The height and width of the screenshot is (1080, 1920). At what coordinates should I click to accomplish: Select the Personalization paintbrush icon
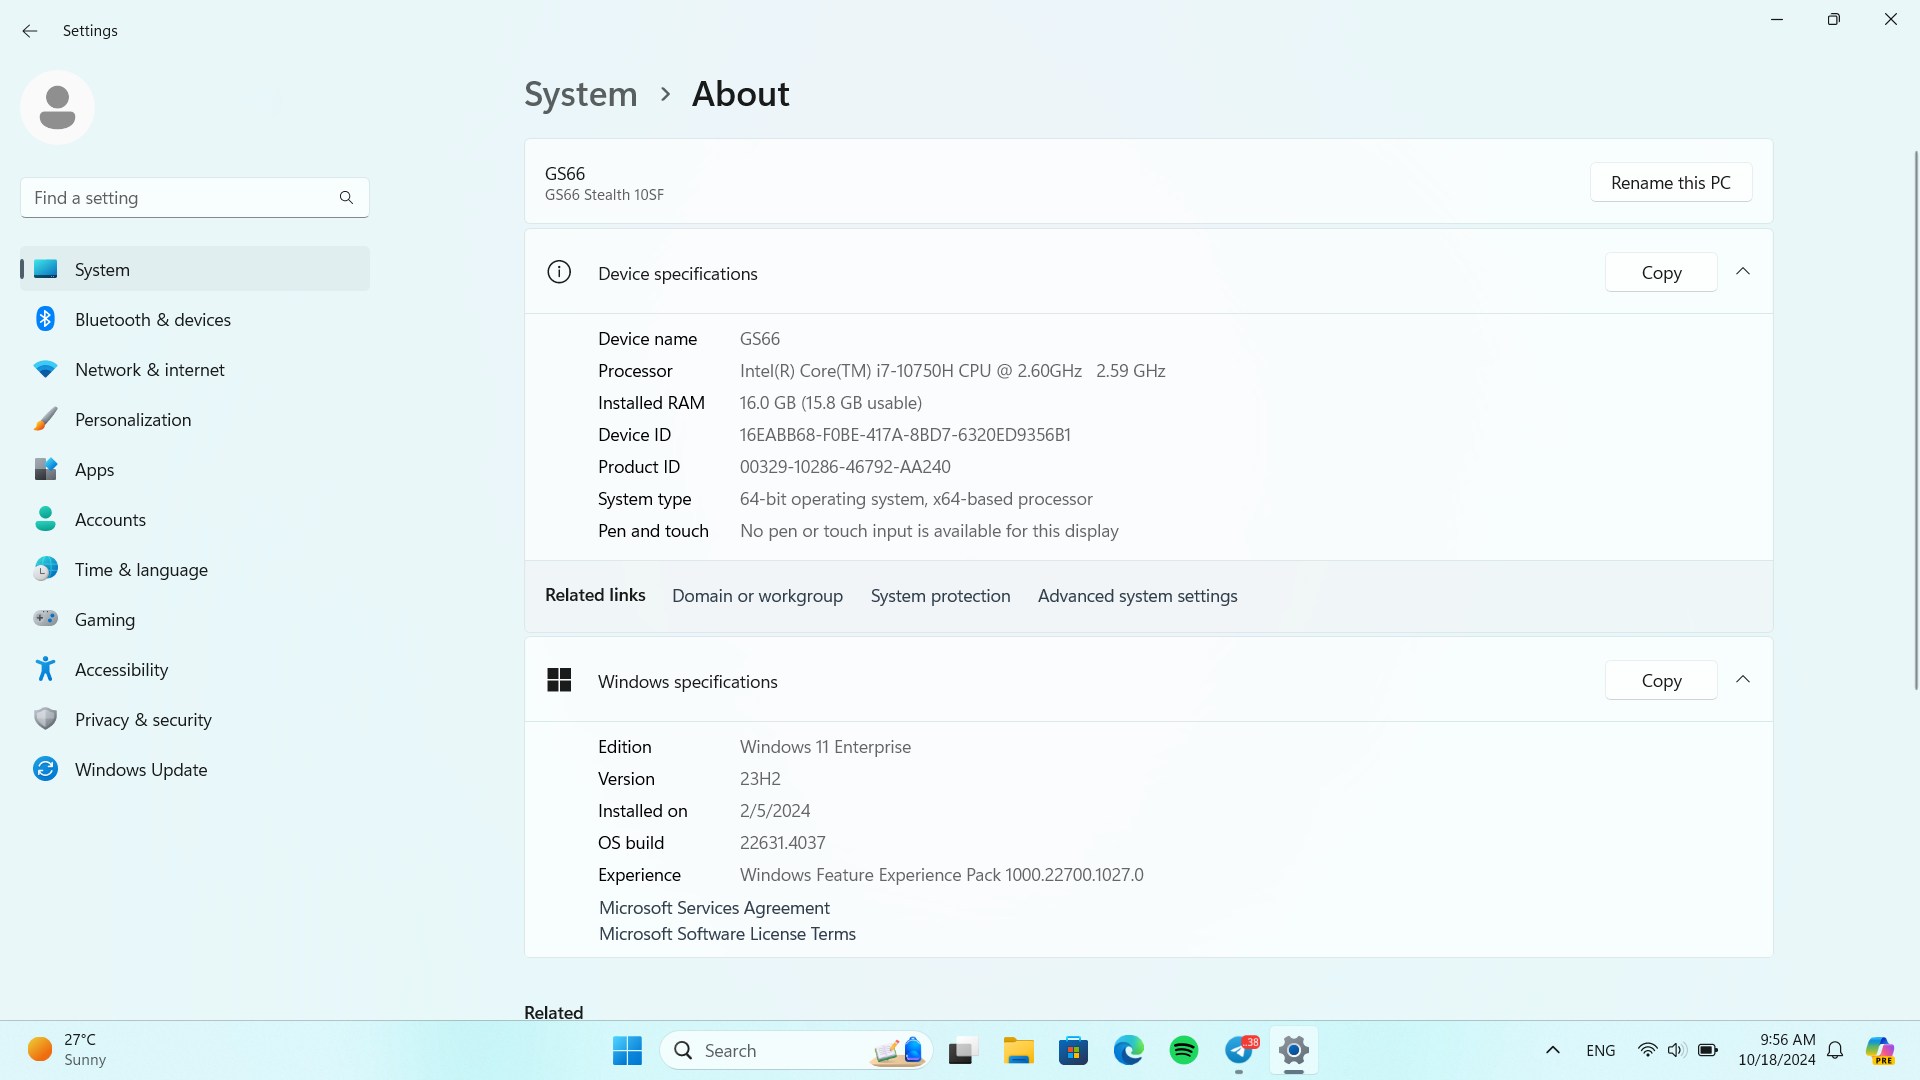click(45, 420)
